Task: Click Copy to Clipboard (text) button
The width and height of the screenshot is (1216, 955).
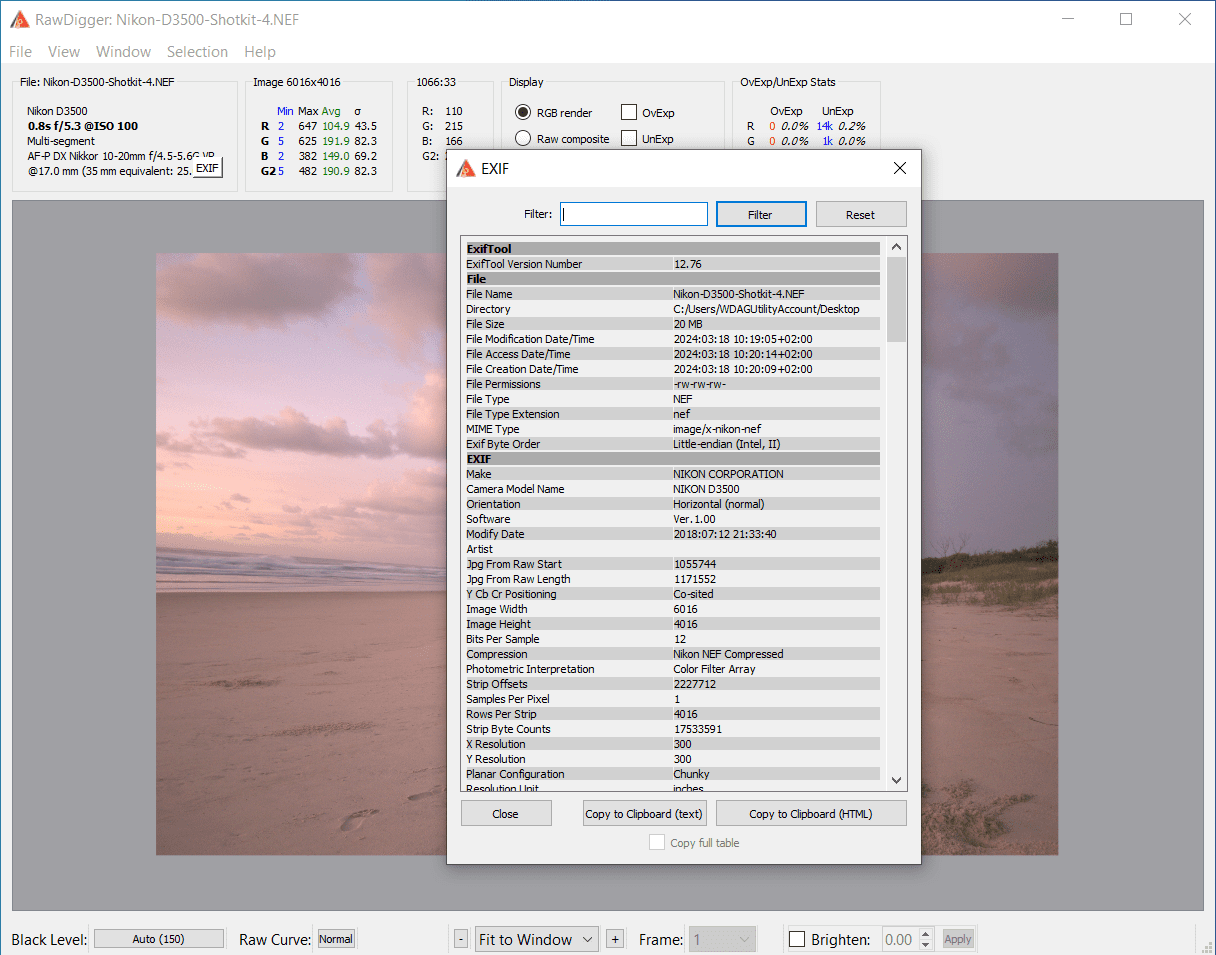Action: click(644, 813)
